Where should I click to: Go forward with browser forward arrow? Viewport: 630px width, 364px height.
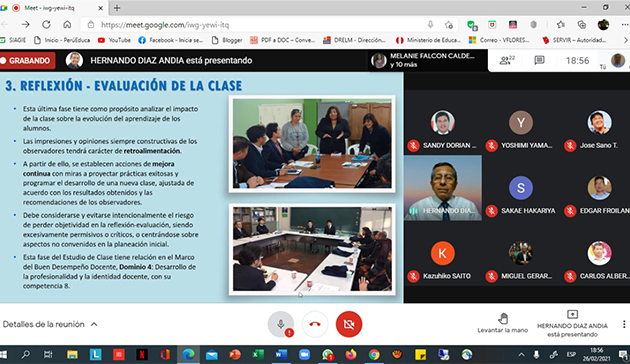[x=25, y=25]
